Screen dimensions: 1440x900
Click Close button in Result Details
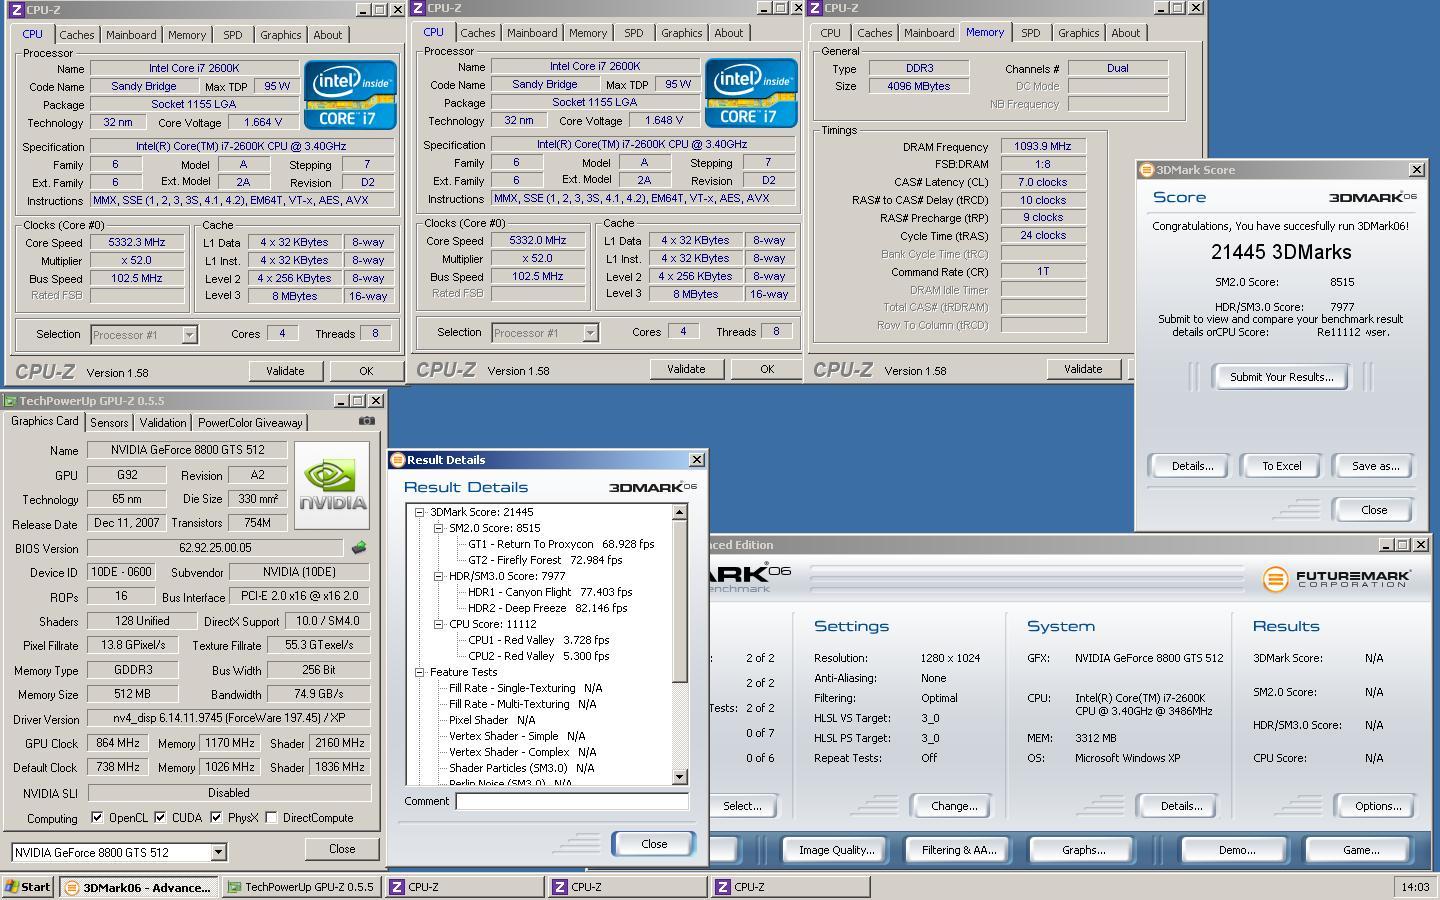(654, 844)
